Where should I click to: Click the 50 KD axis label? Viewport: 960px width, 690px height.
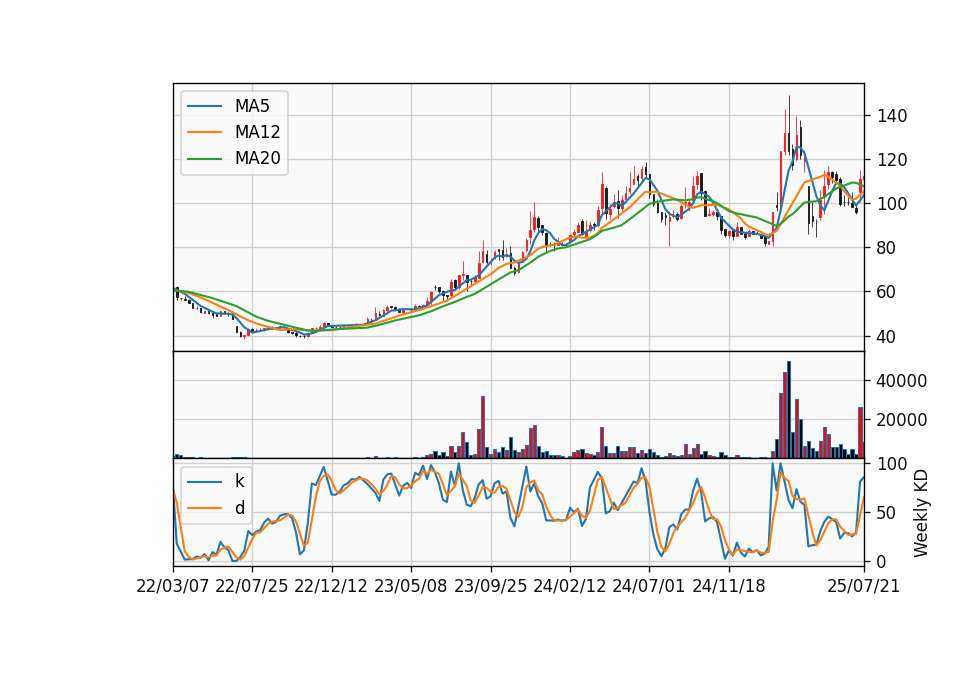point(887,513)
